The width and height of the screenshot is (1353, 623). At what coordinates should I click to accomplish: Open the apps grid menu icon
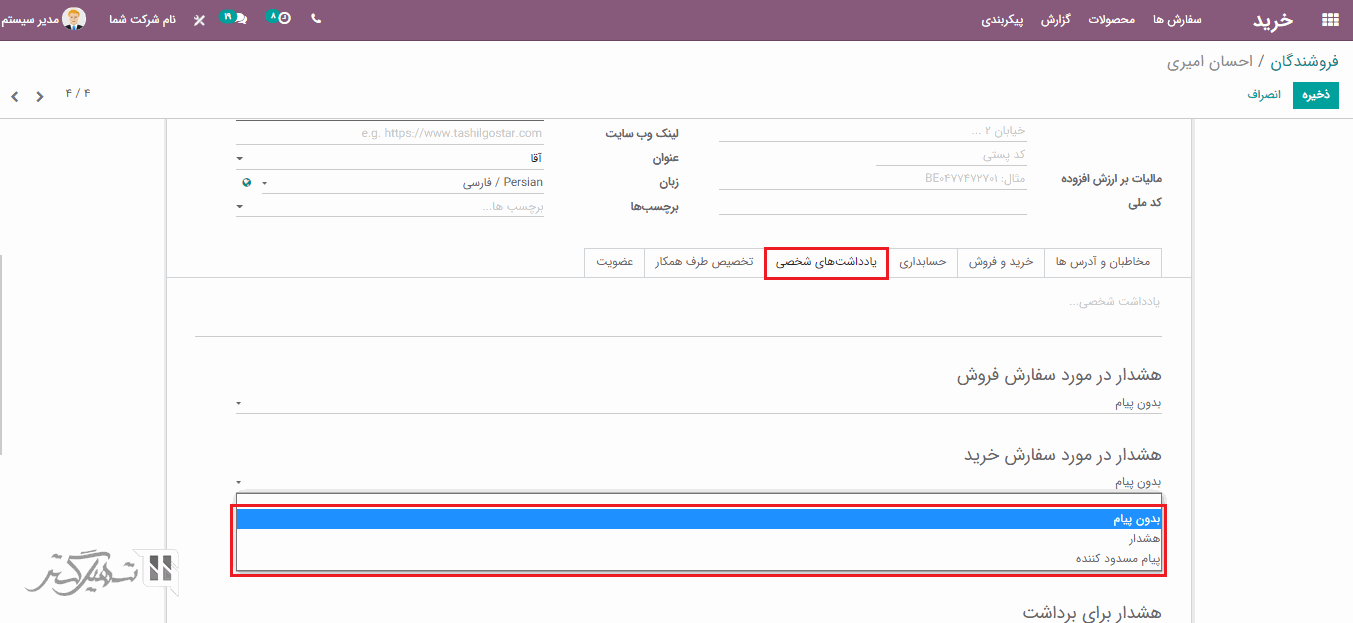point(1329,20)
